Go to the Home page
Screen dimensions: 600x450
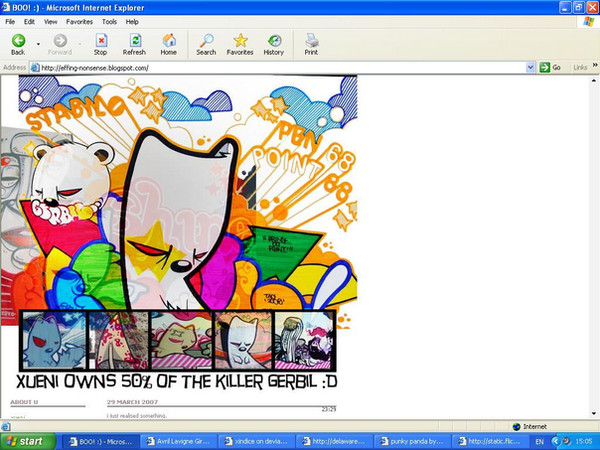pos(168,45)
